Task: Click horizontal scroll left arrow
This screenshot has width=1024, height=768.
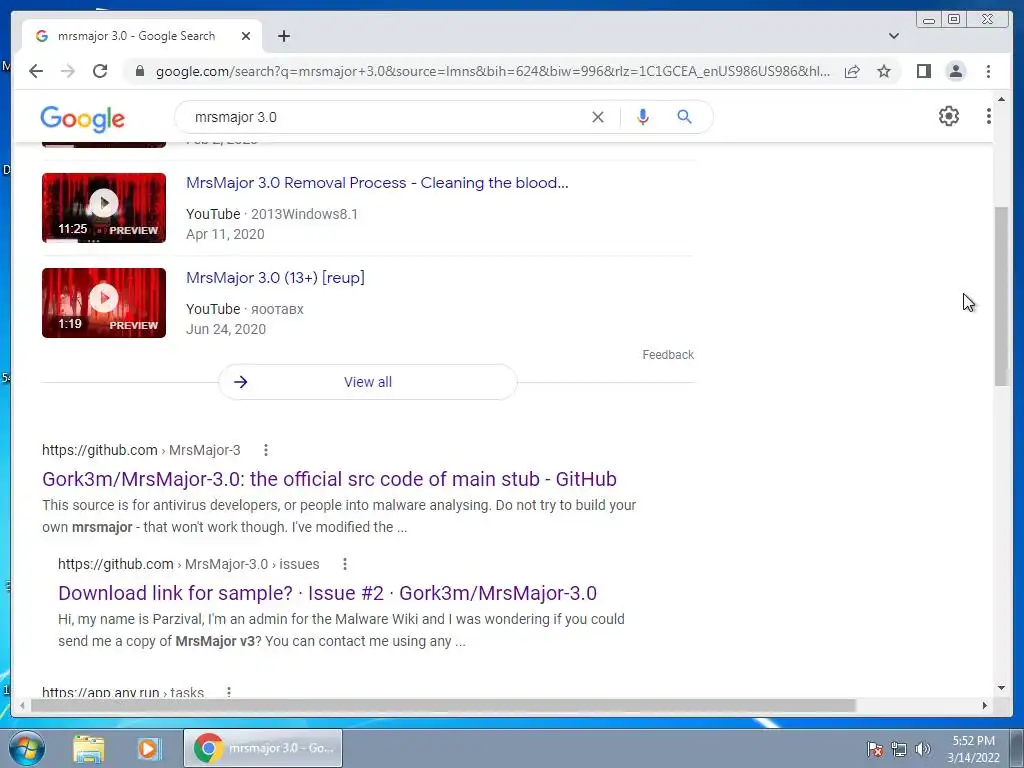Action: [22, 705]
